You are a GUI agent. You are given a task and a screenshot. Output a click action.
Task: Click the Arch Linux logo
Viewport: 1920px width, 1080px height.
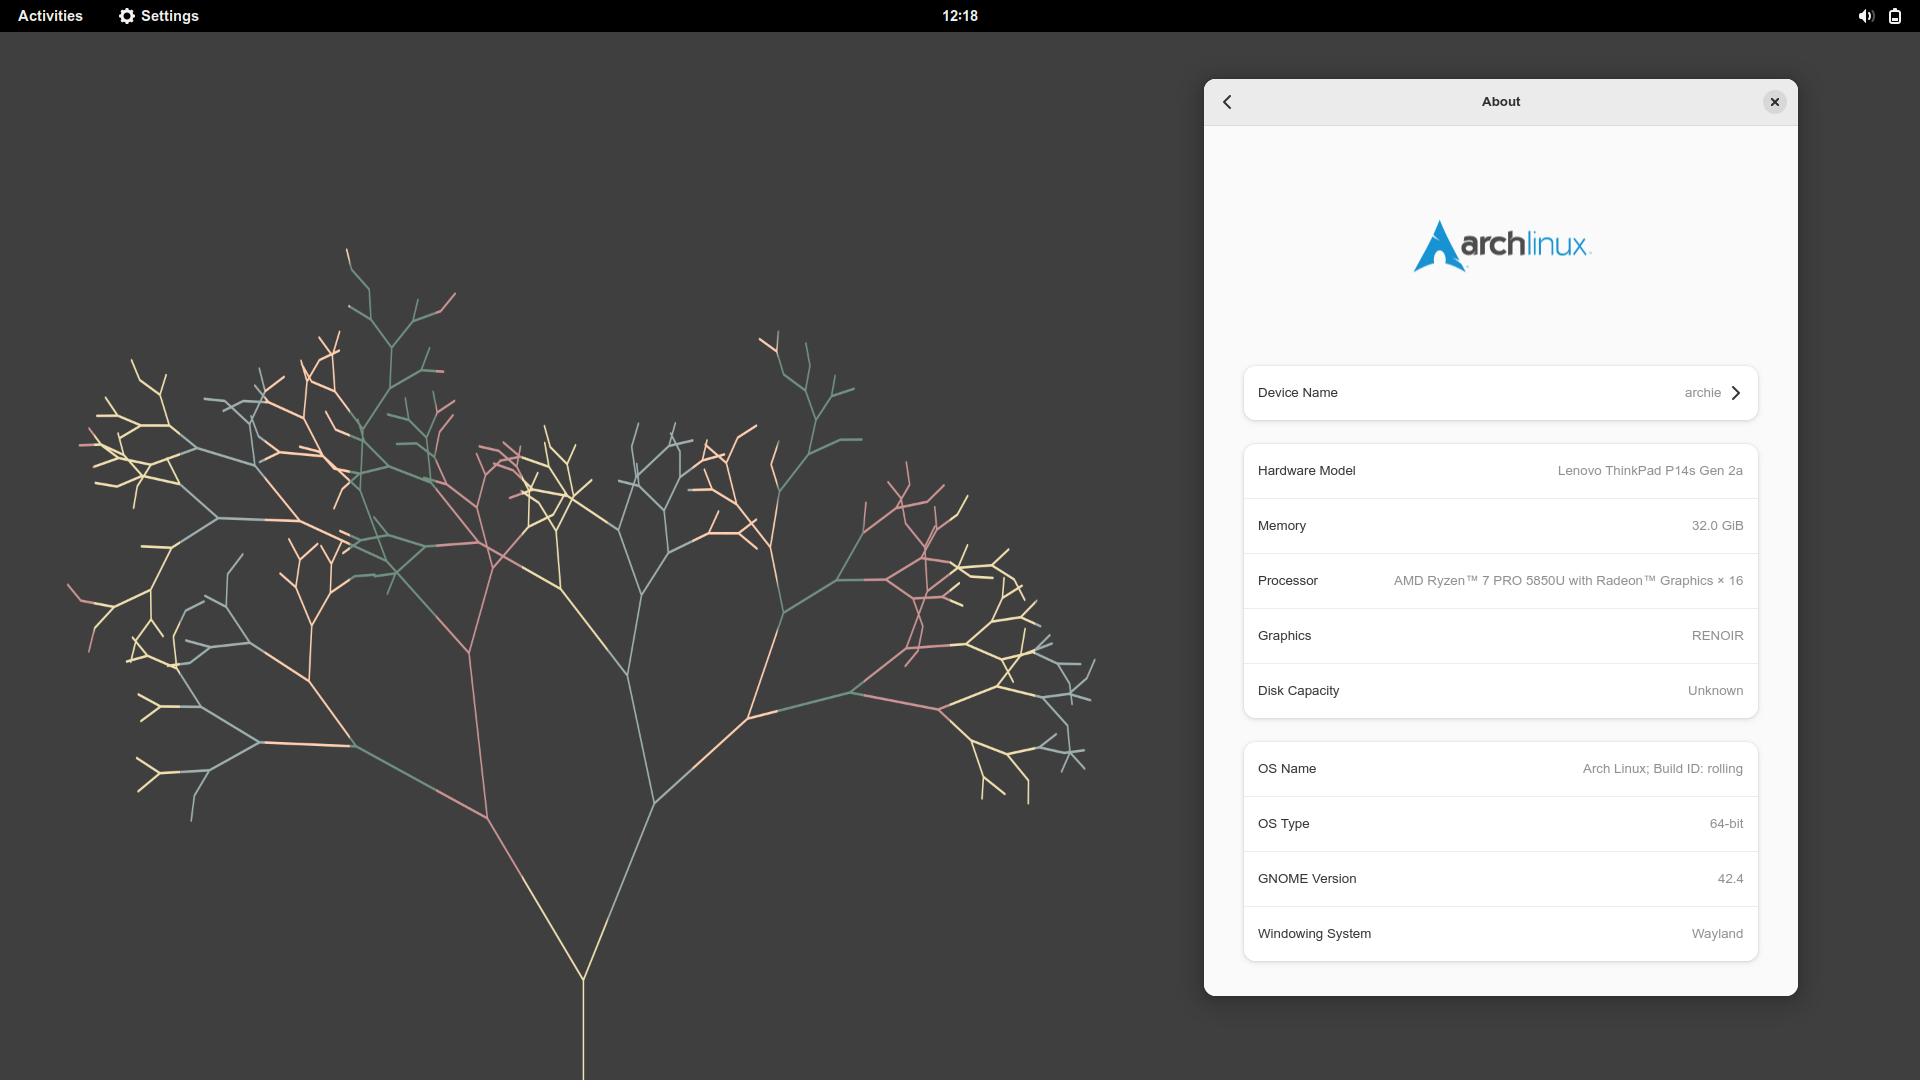(1501, 246)
